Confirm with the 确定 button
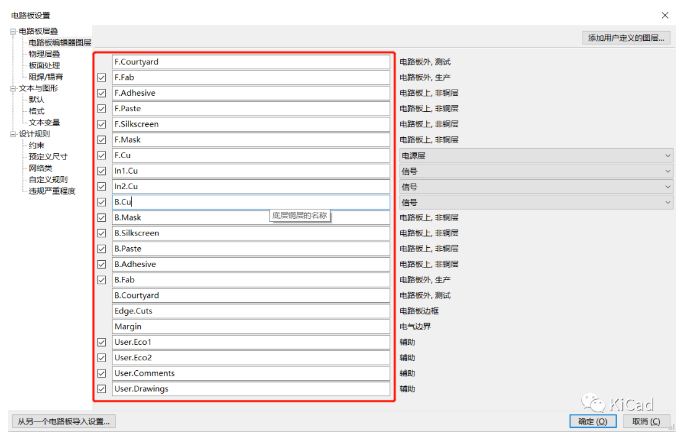Viewport: 687px width, 447px height. [590, 422]
